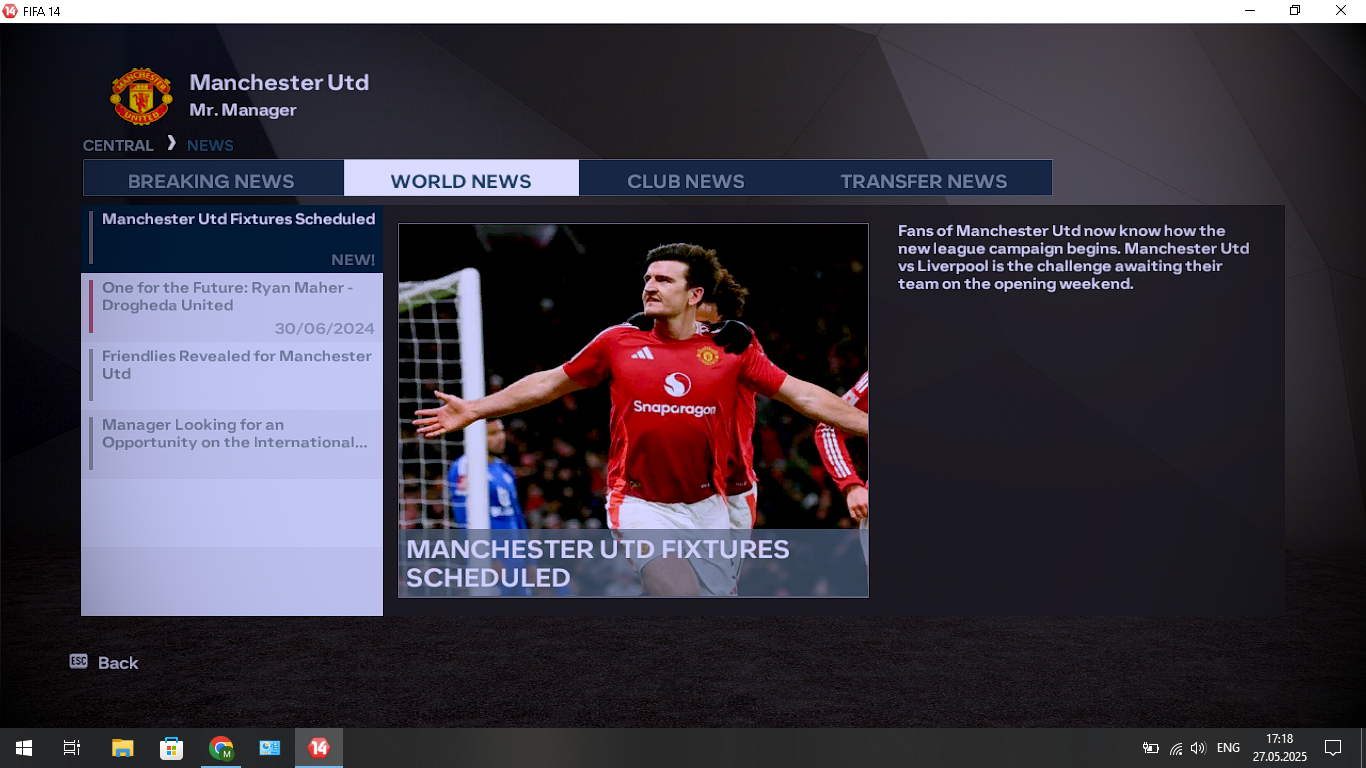Click the Manchester United club crest

pyautogui.click(x=141, y=96)
